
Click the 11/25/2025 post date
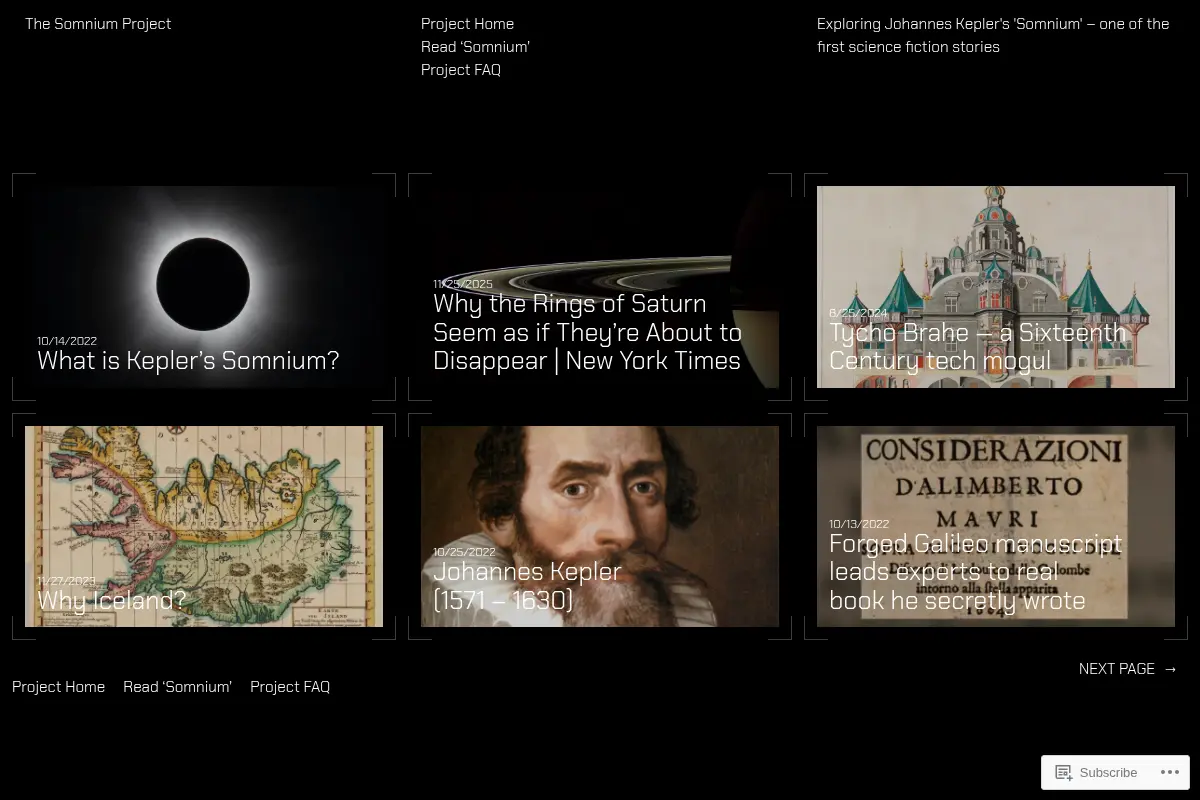coord(463,284)
